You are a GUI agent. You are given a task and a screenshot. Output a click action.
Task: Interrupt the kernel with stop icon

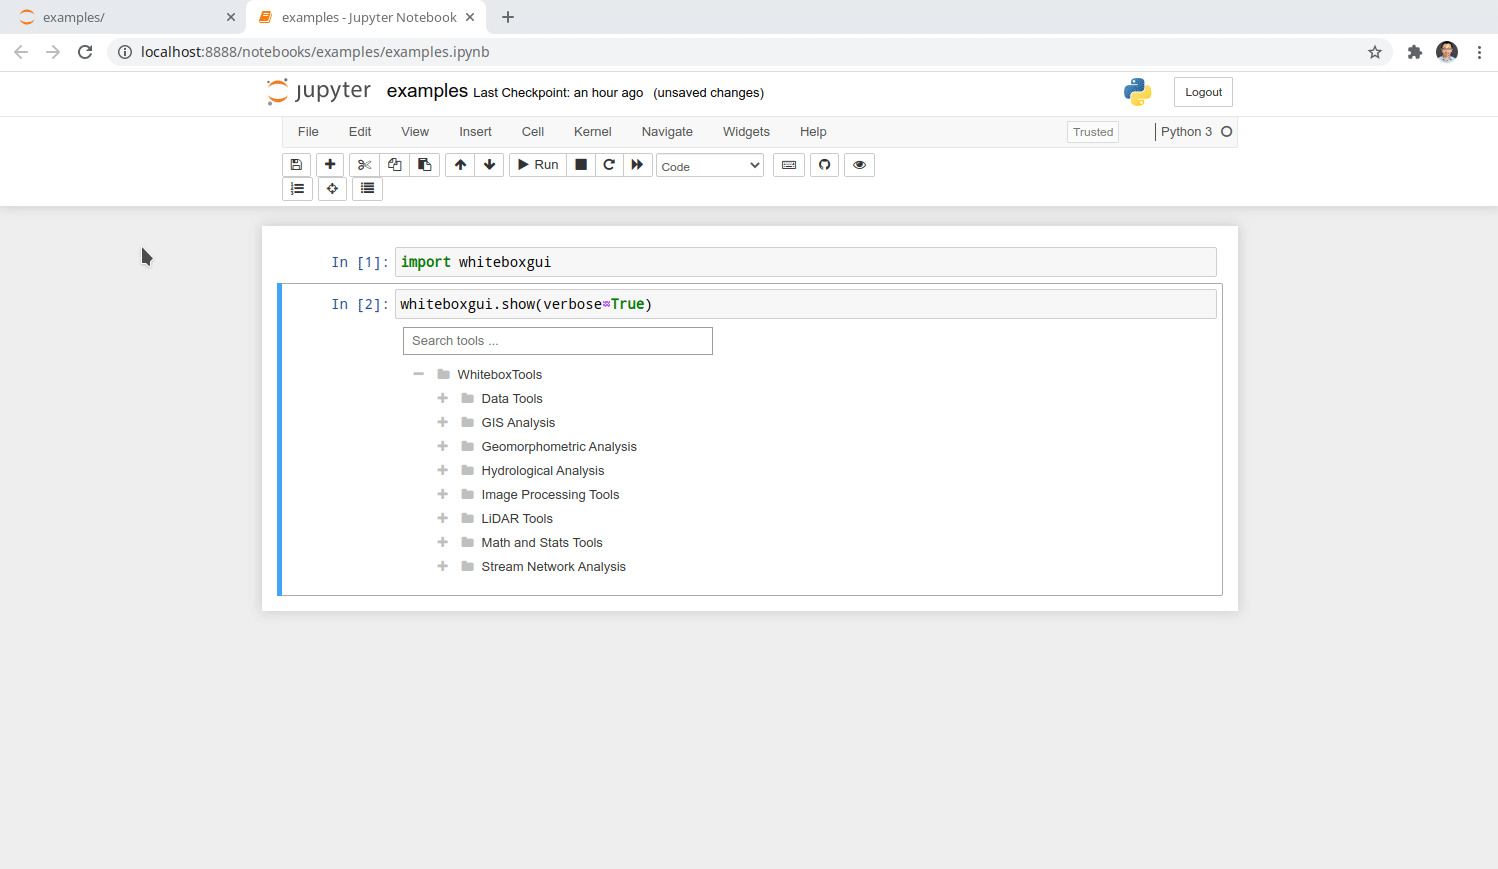(581, 165)
